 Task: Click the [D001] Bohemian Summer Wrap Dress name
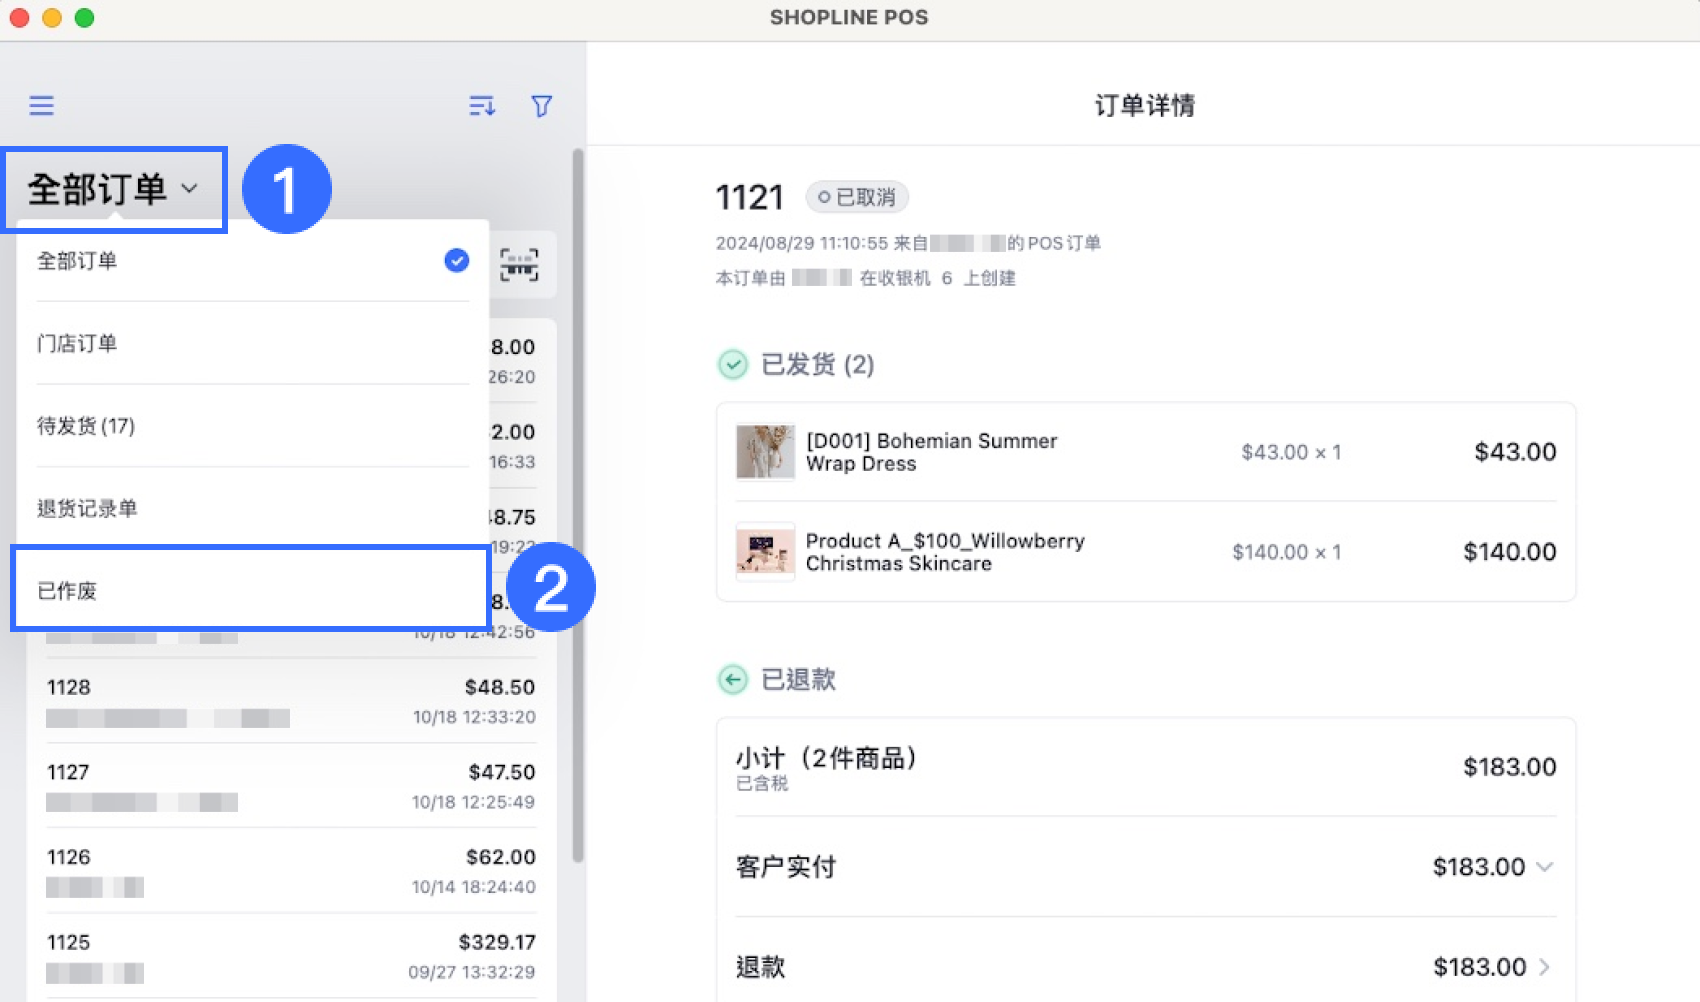coord(931,452)
